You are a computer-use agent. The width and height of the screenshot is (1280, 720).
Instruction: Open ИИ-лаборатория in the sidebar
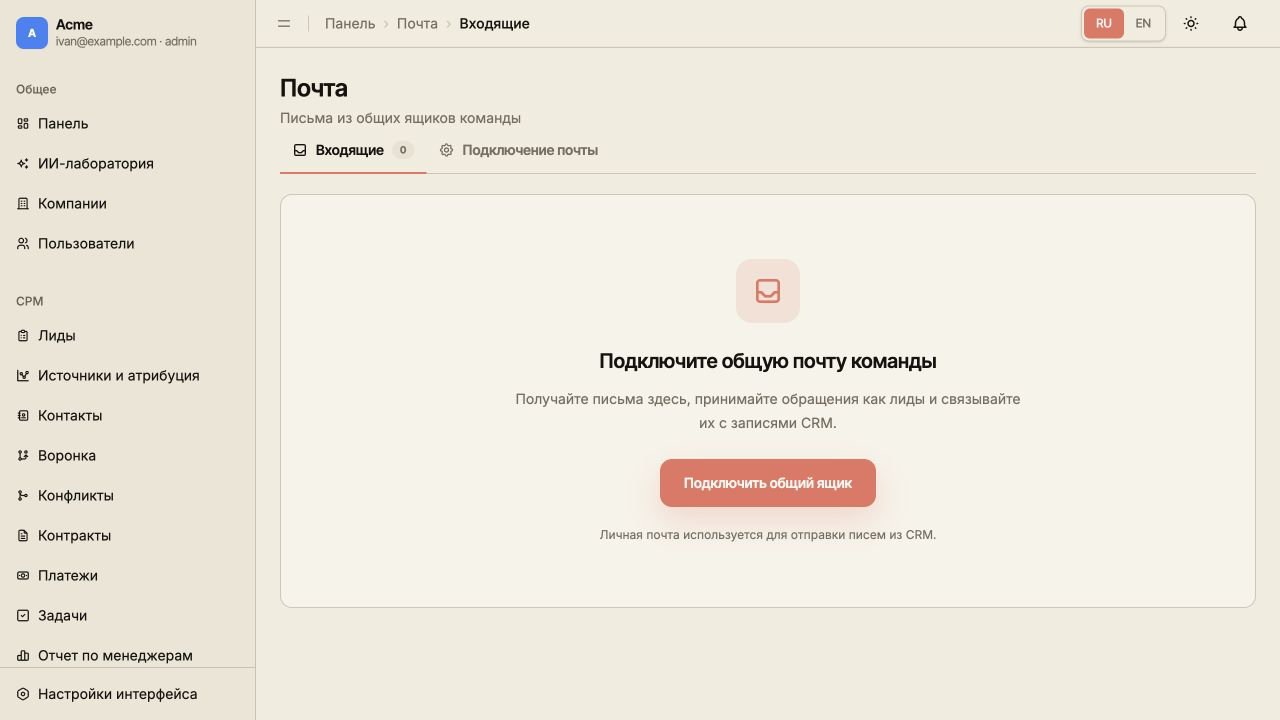click(128, 164)
